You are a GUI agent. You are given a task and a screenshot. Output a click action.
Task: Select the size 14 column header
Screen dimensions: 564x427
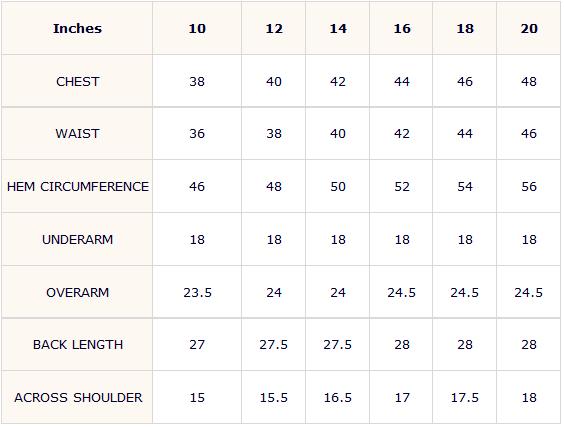(338, 28)
